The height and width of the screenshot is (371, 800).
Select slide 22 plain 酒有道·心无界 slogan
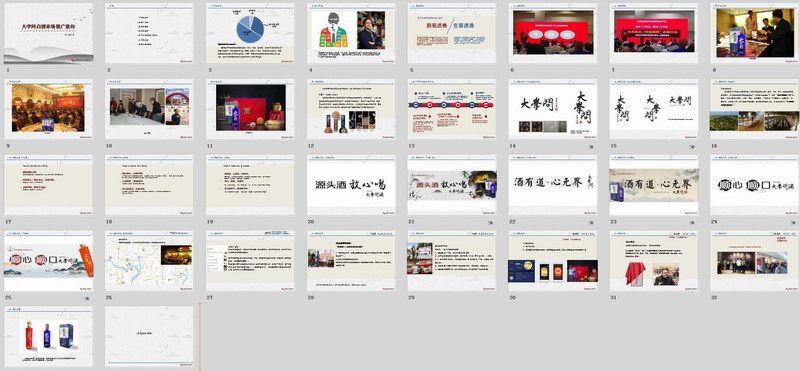coord(553,185)
